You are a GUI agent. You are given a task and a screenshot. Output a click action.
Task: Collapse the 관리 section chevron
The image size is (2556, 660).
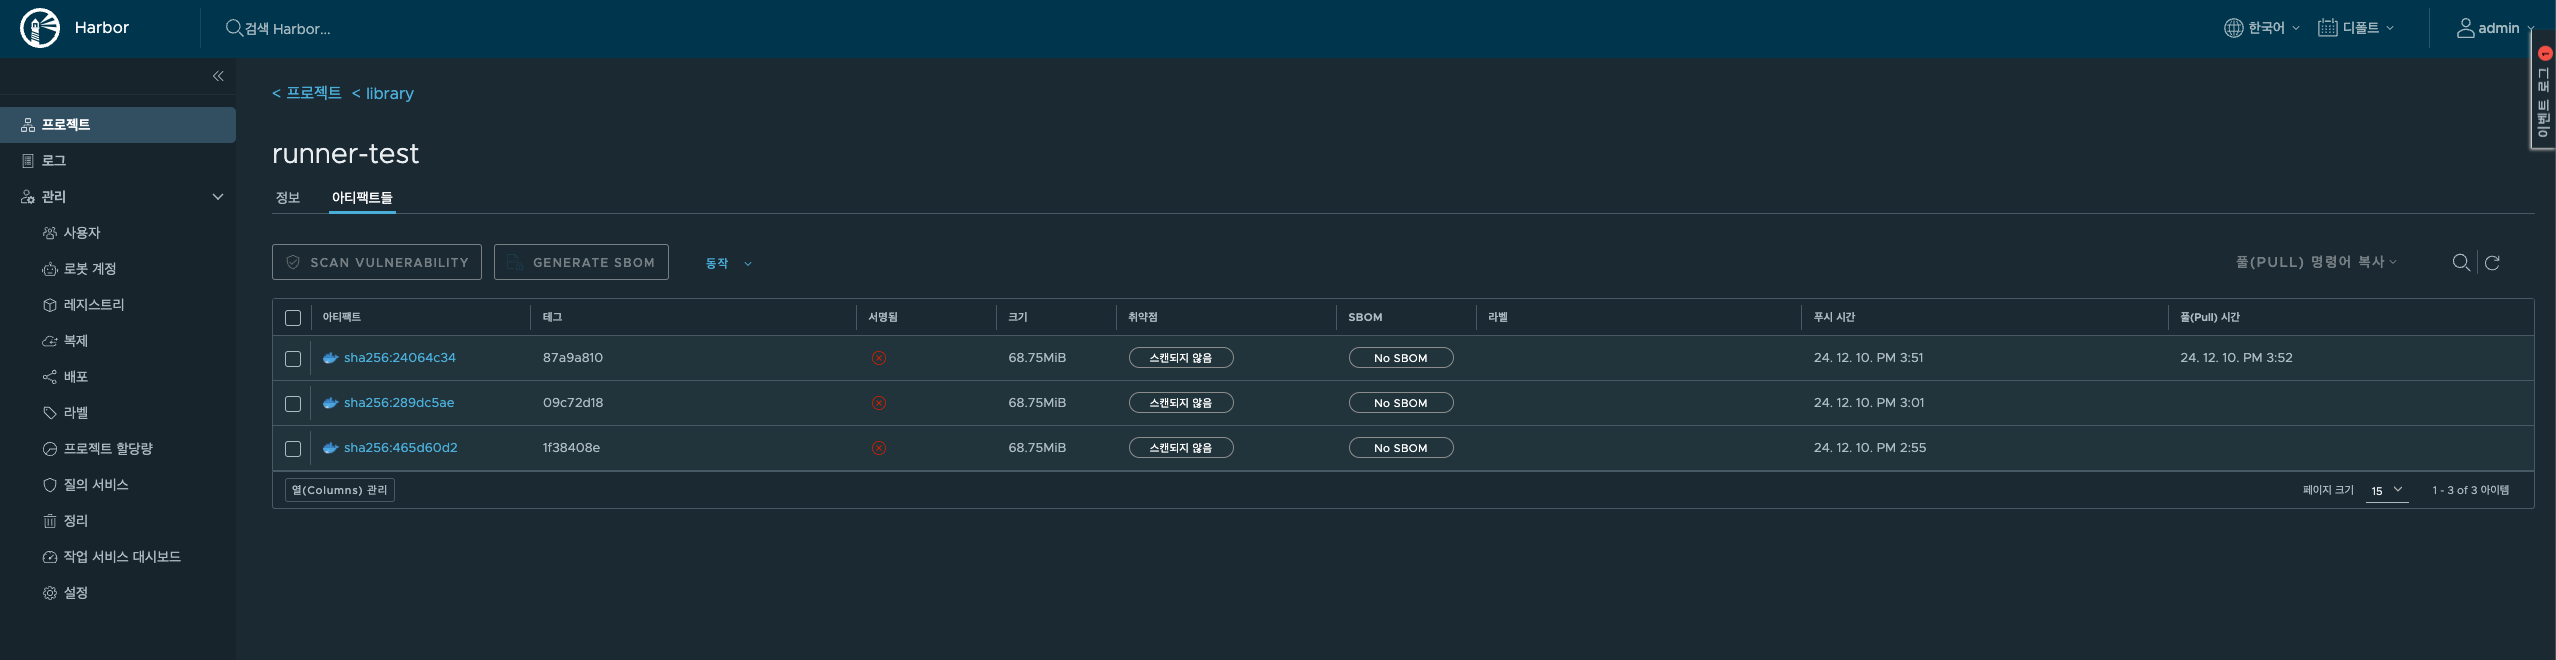point(218,197)
